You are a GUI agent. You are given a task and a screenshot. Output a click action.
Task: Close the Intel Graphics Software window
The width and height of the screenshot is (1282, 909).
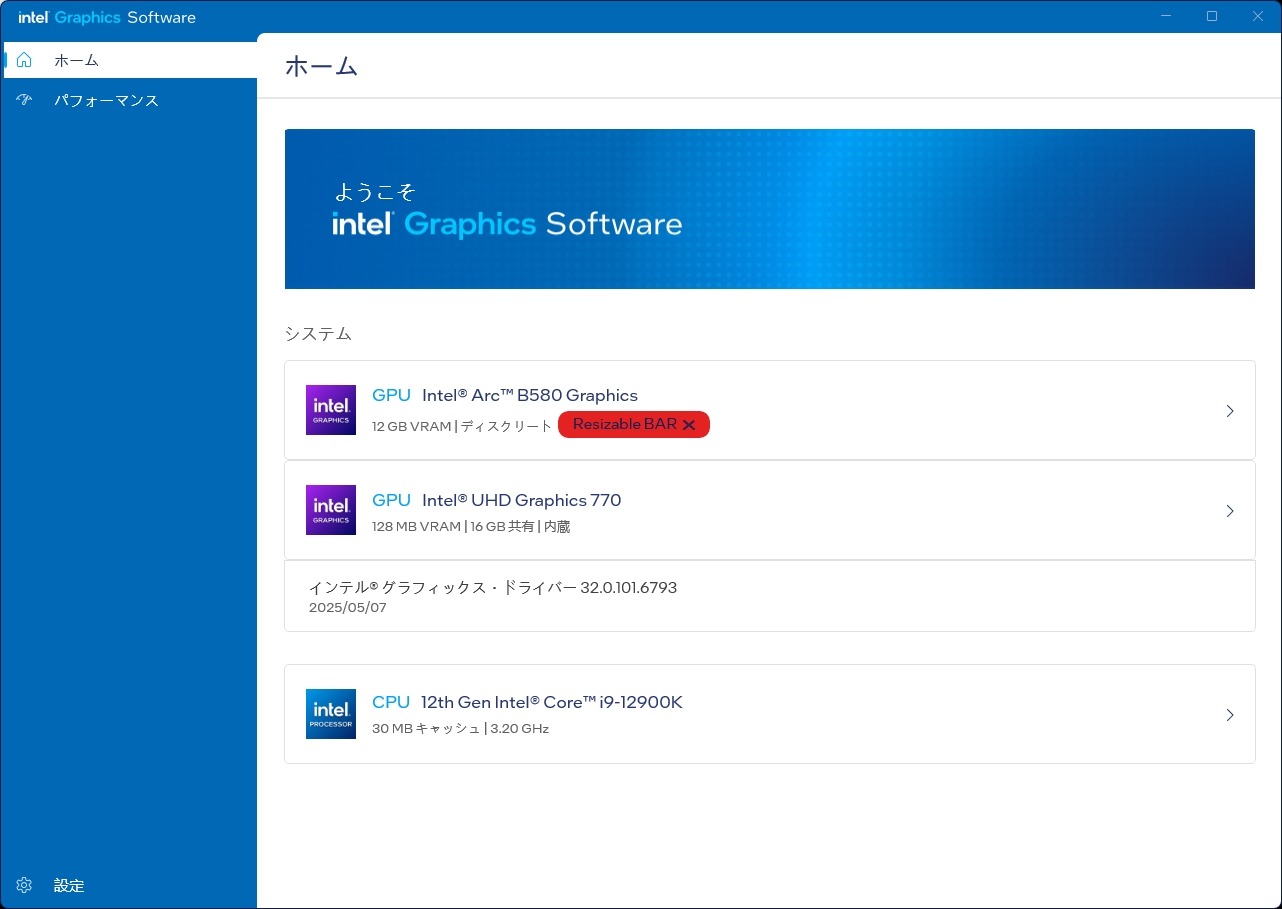click(1258, 16)
